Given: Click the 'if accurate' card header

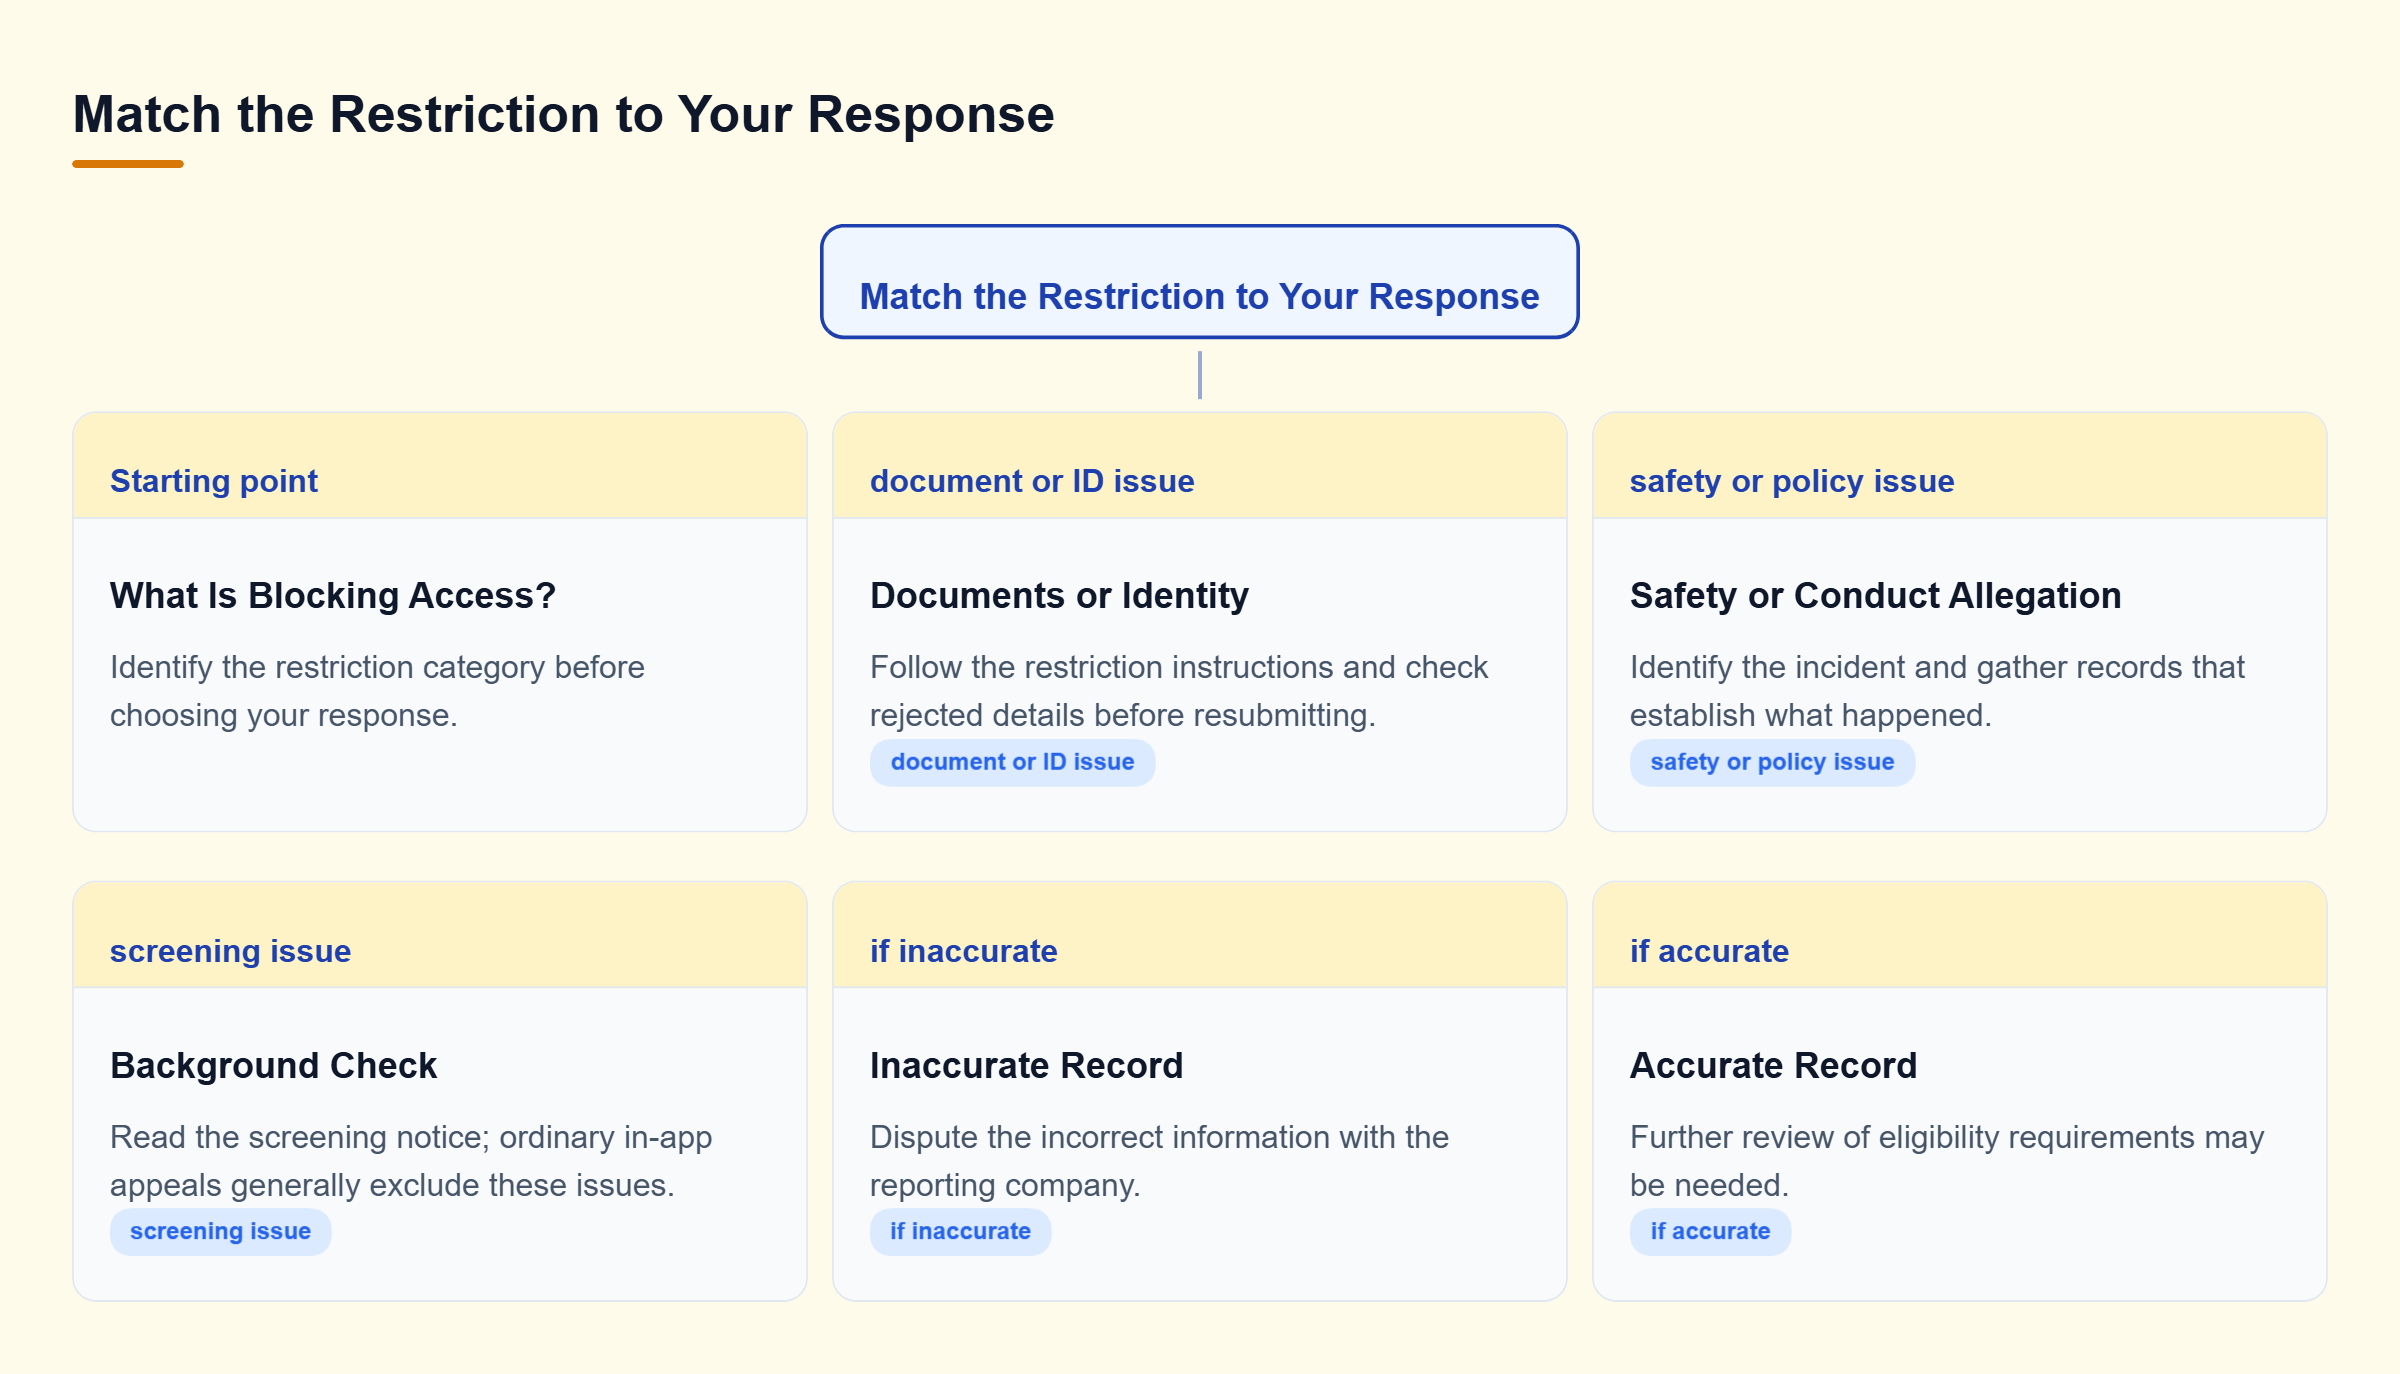Looking at the screenshot, I should point(1959,936).
